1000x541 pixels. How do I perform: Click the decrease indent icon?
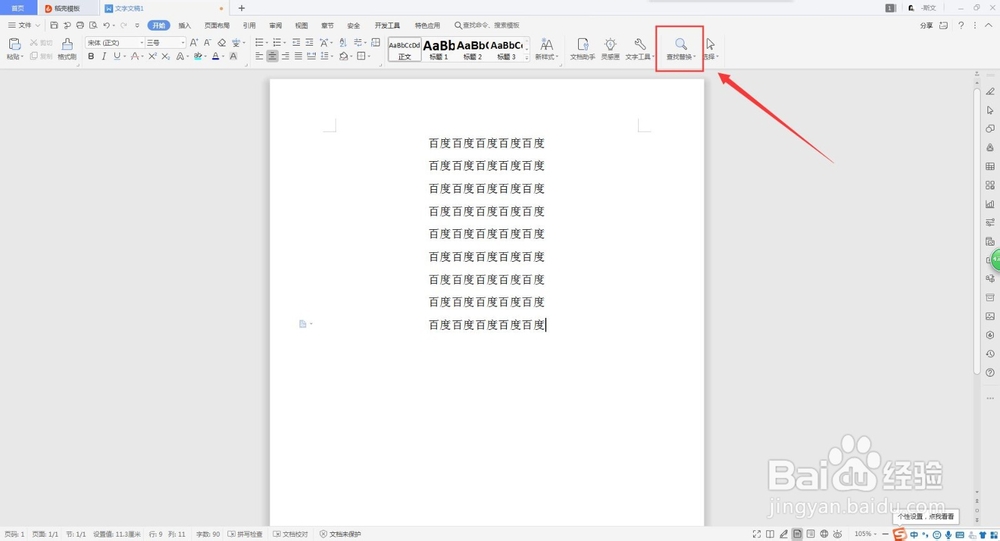coord(296,43)
